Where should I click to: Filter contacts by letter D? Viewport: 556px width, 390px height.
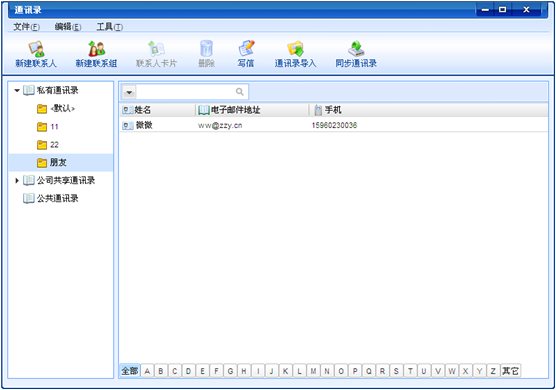click(189, 371)
